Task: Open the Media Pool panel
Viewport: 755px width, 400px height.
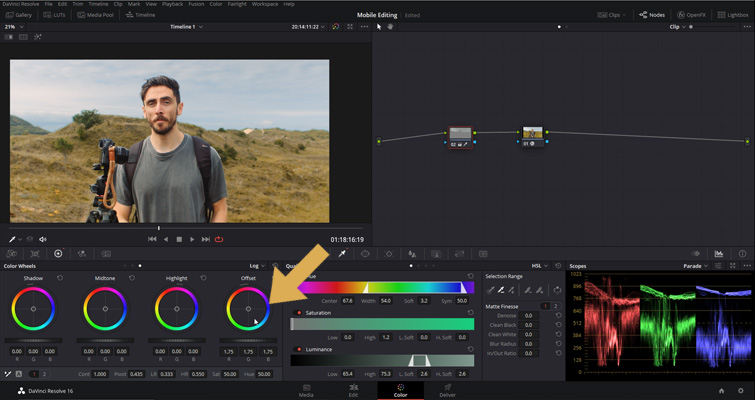Action: (x=96, y=15)
